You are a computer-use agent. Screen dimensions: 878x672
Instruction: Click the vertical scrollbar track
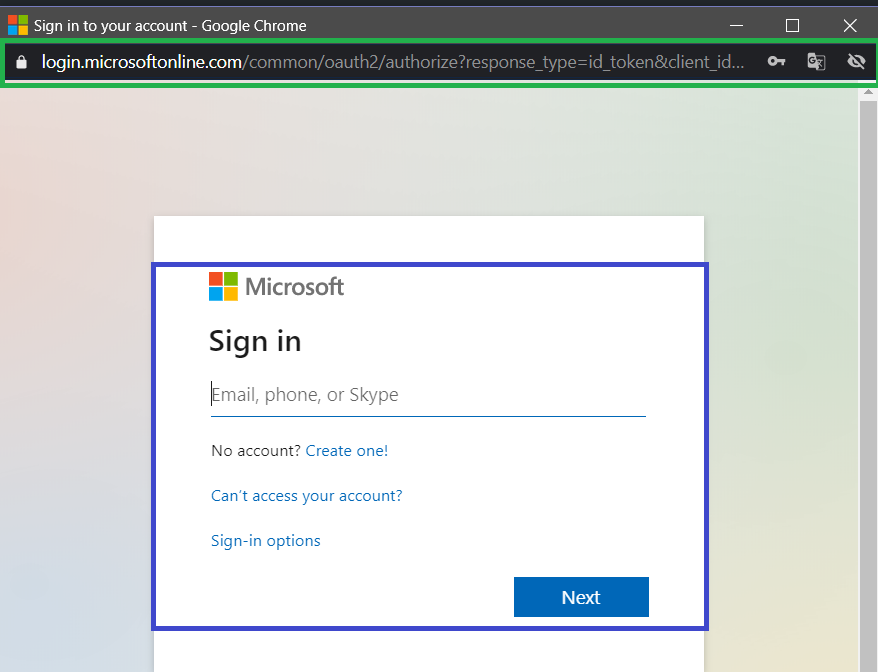pos(868,386)
